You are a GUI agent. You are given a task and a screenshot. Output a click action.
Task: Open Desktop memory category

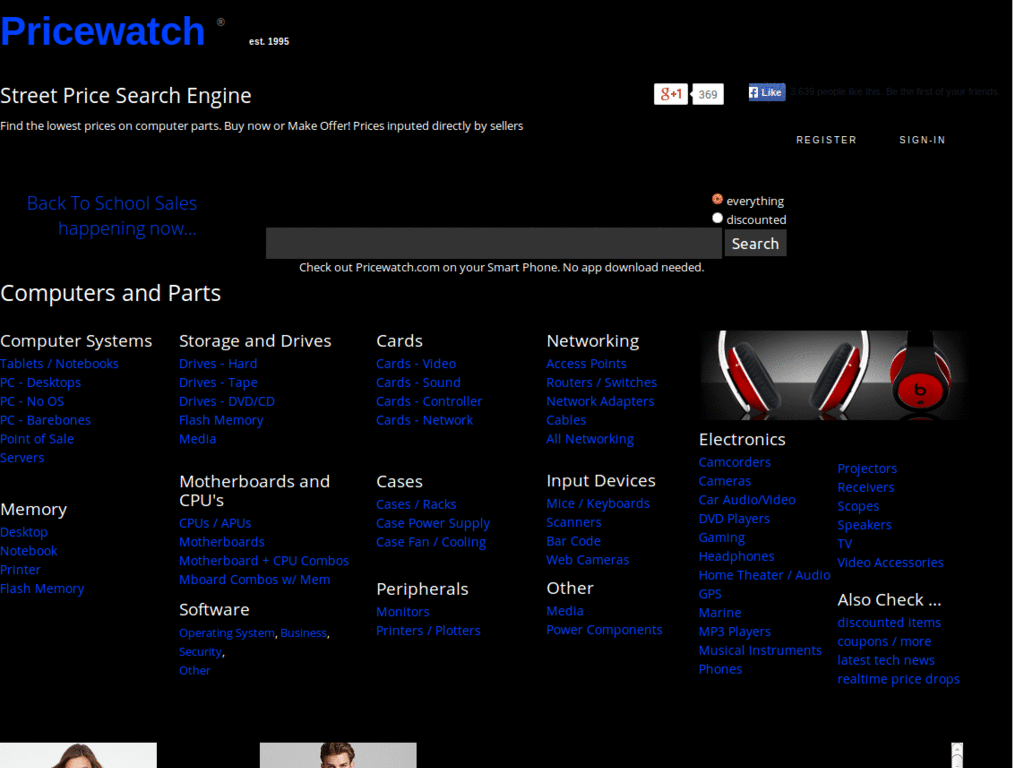tap(24, 532)
